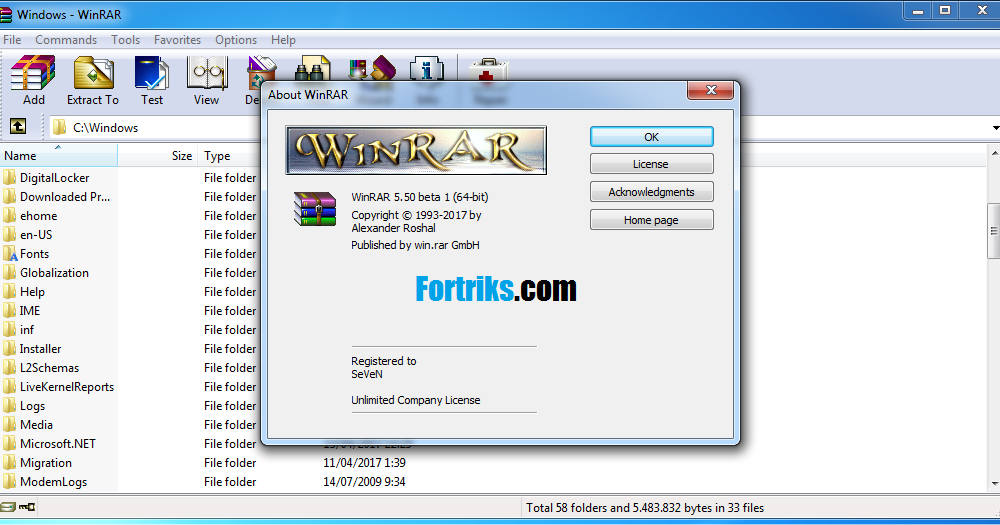Click 'Unlimited Company License' text

pyautogui.click(x=416, y=400)
